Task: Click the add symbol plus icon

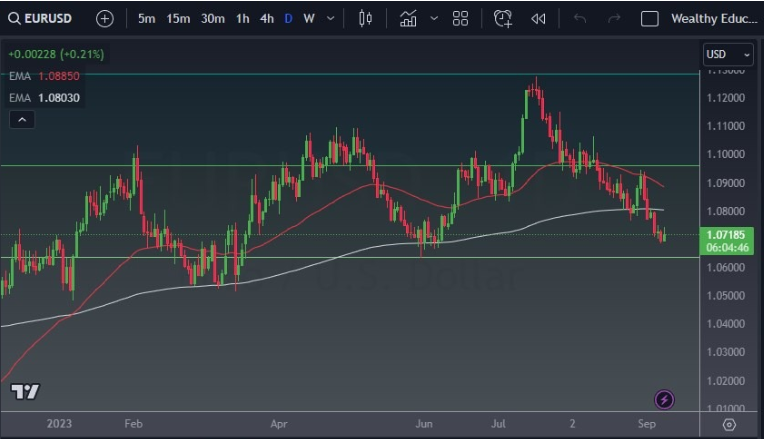Action: pos(105,18)
